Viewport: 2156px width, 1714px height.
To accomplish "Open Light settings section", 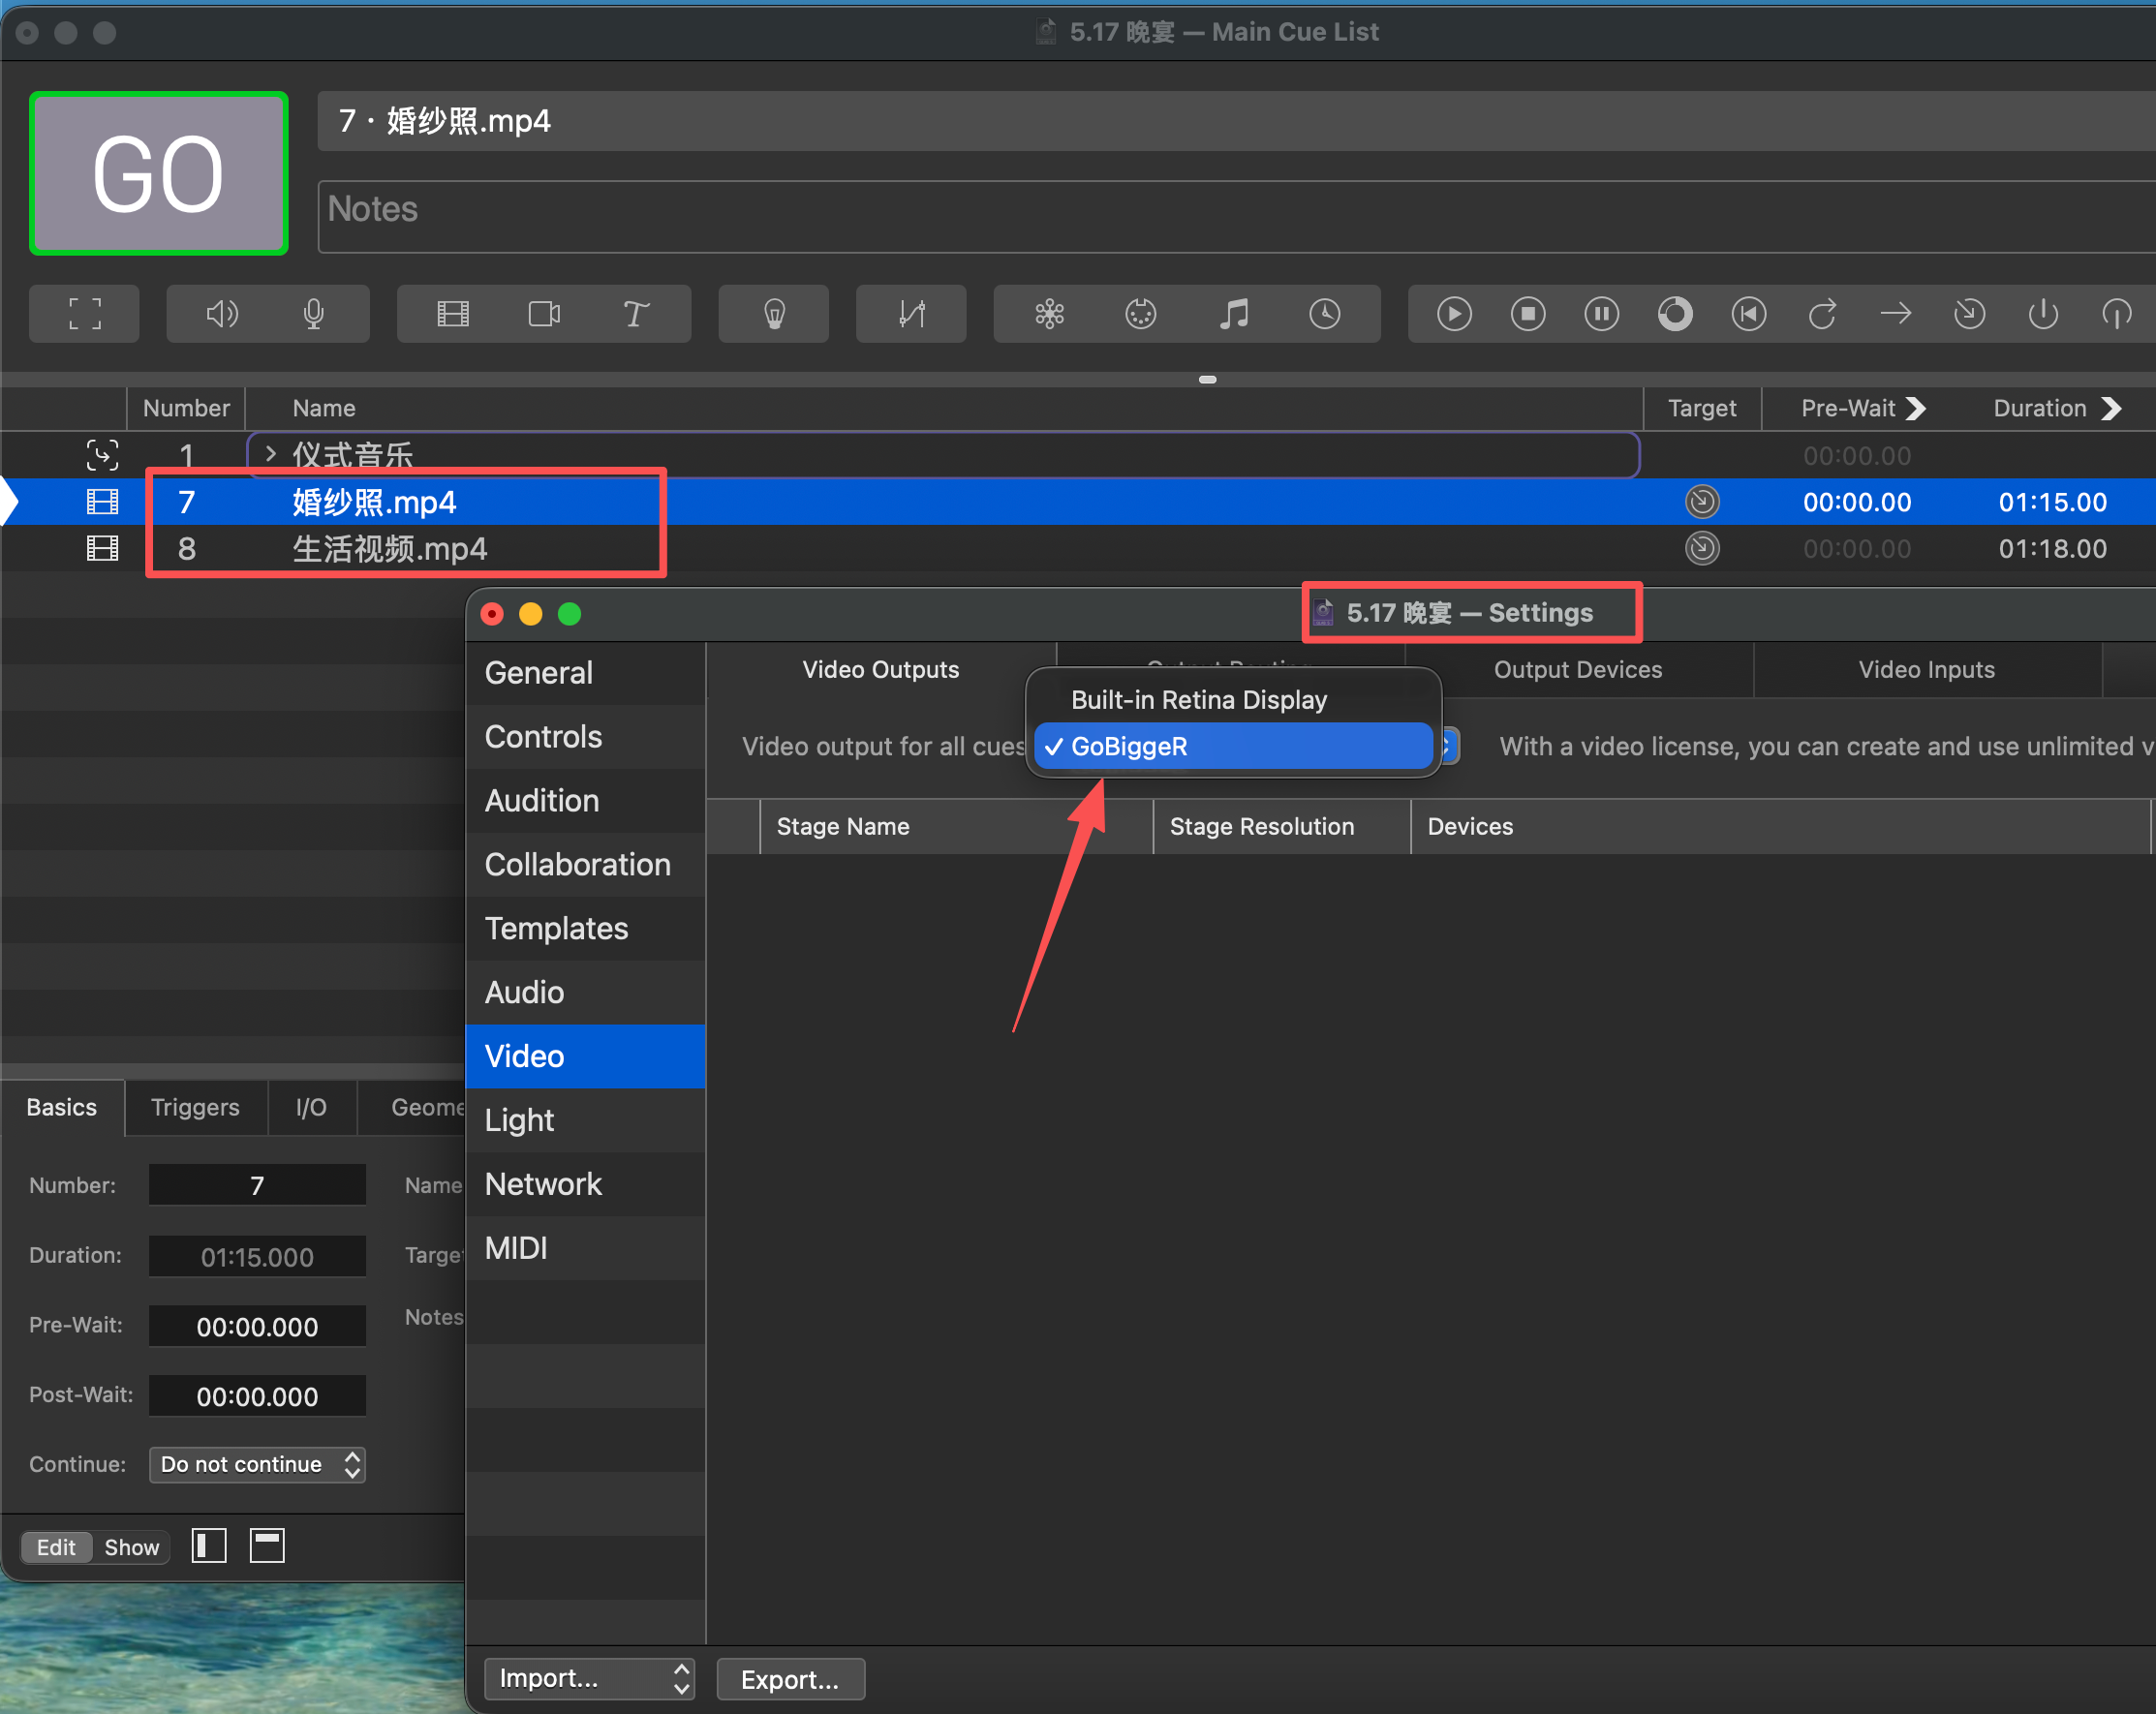I will tap(586, 1120).
